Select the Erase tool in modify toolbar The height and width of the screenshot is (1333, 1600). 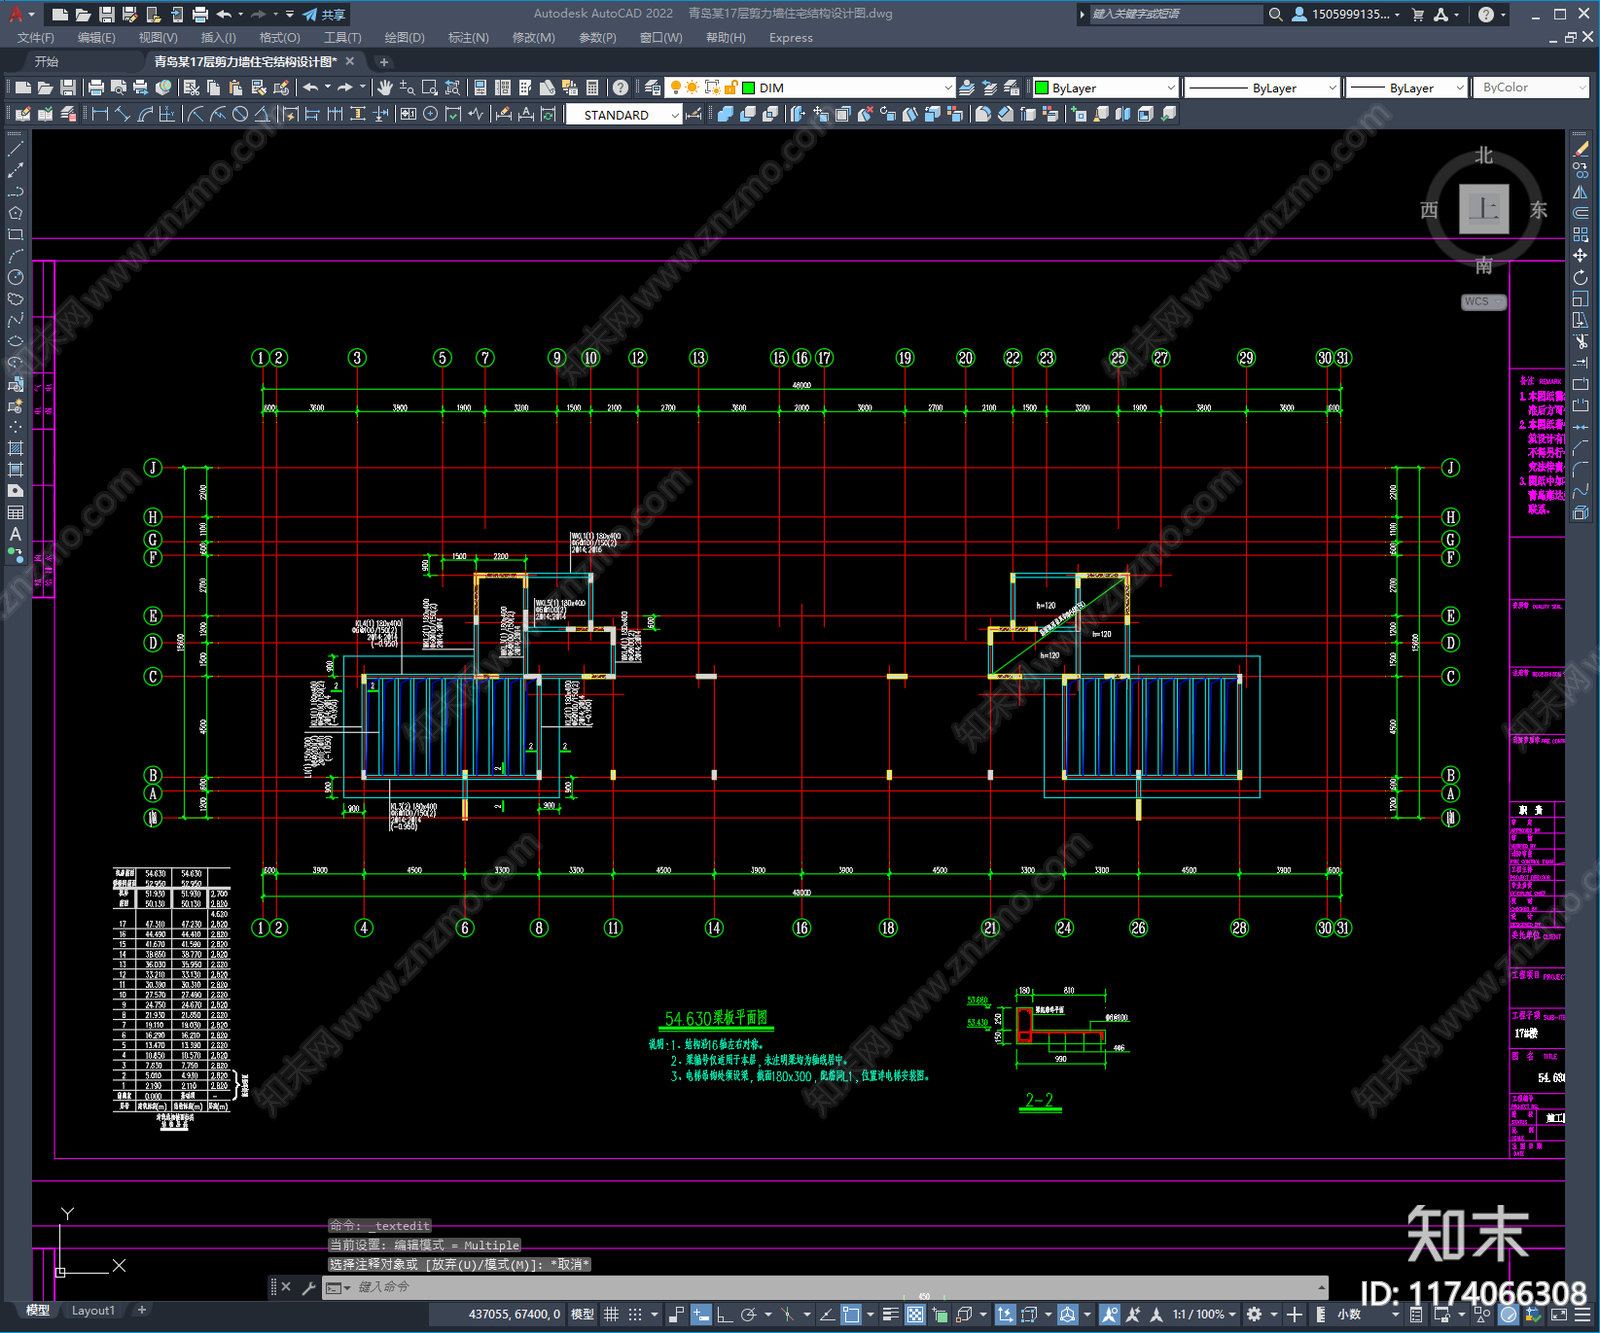(x=1580, y=149)
